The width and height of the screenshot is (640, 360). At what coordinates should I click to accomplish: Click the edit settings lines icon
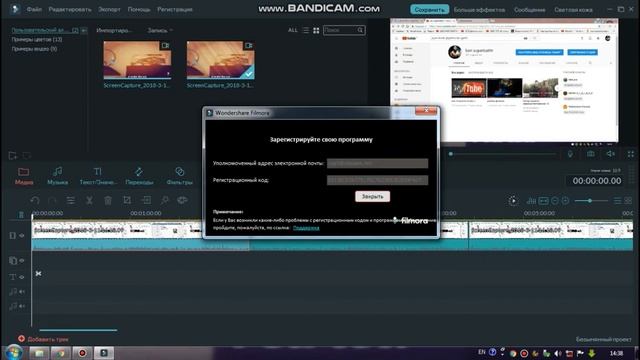(x=71, y=200)
